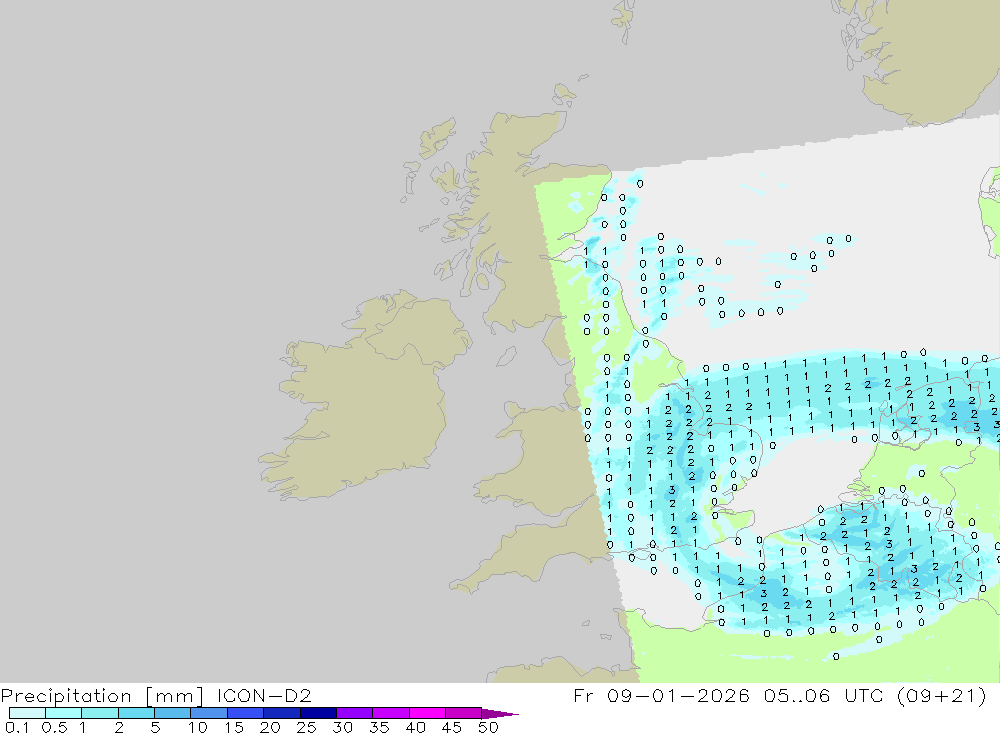
Task: Click the 0.5–1 mm legend color swatch
Action: 64,713
